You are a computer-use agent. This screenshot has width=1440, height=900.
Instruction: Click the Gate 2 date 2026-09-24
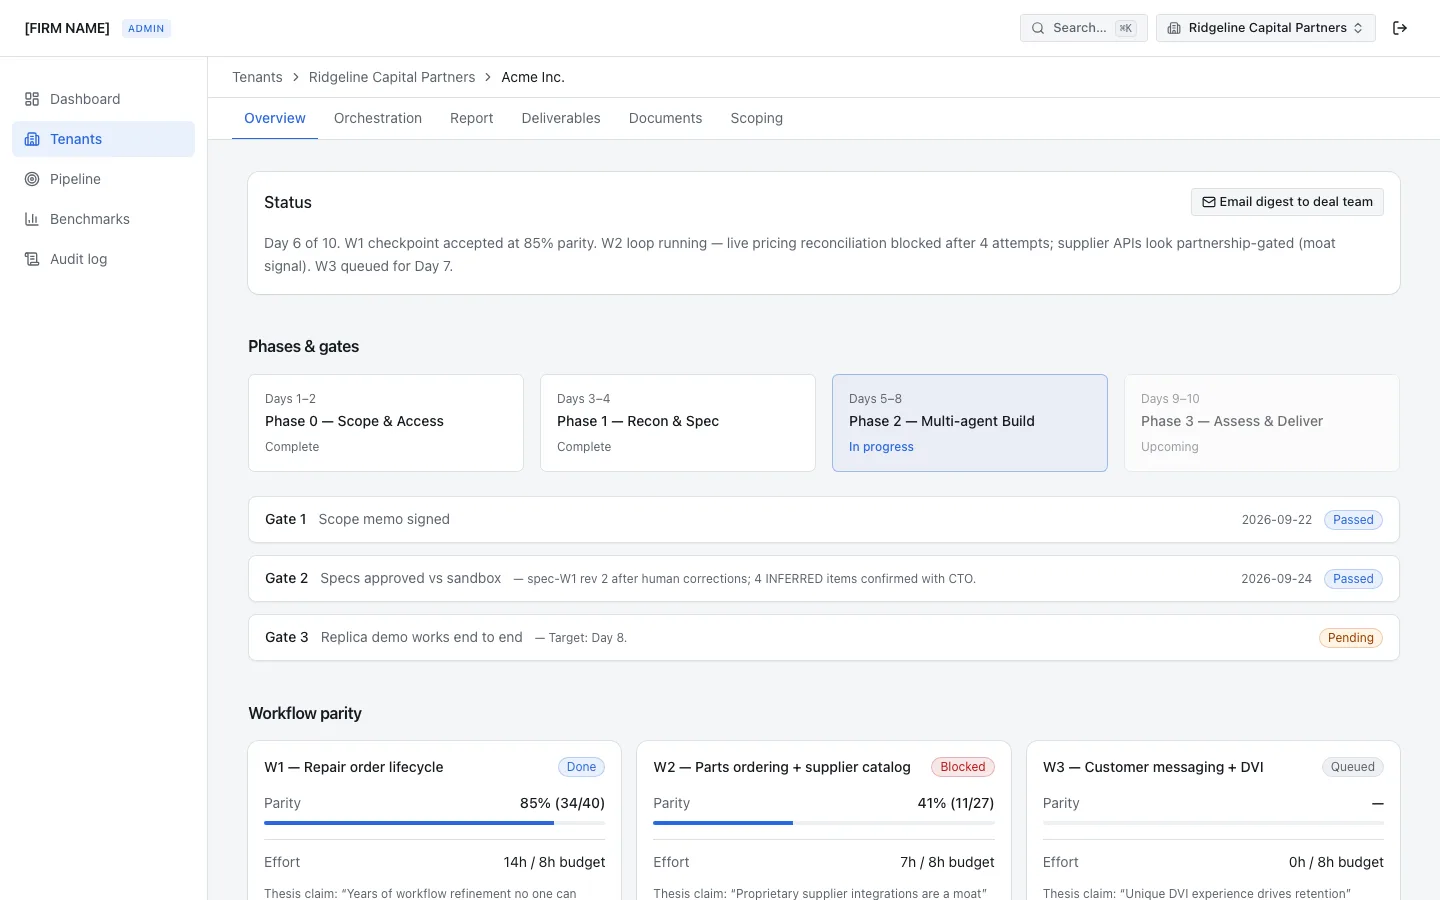pyautogui.click(x=1276, y=579)
